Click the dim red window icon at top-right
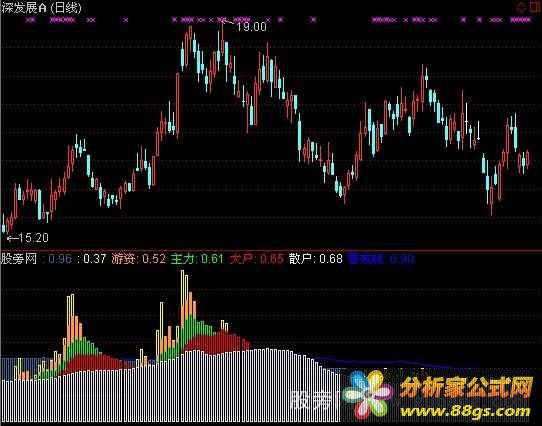 pos(535,7)
